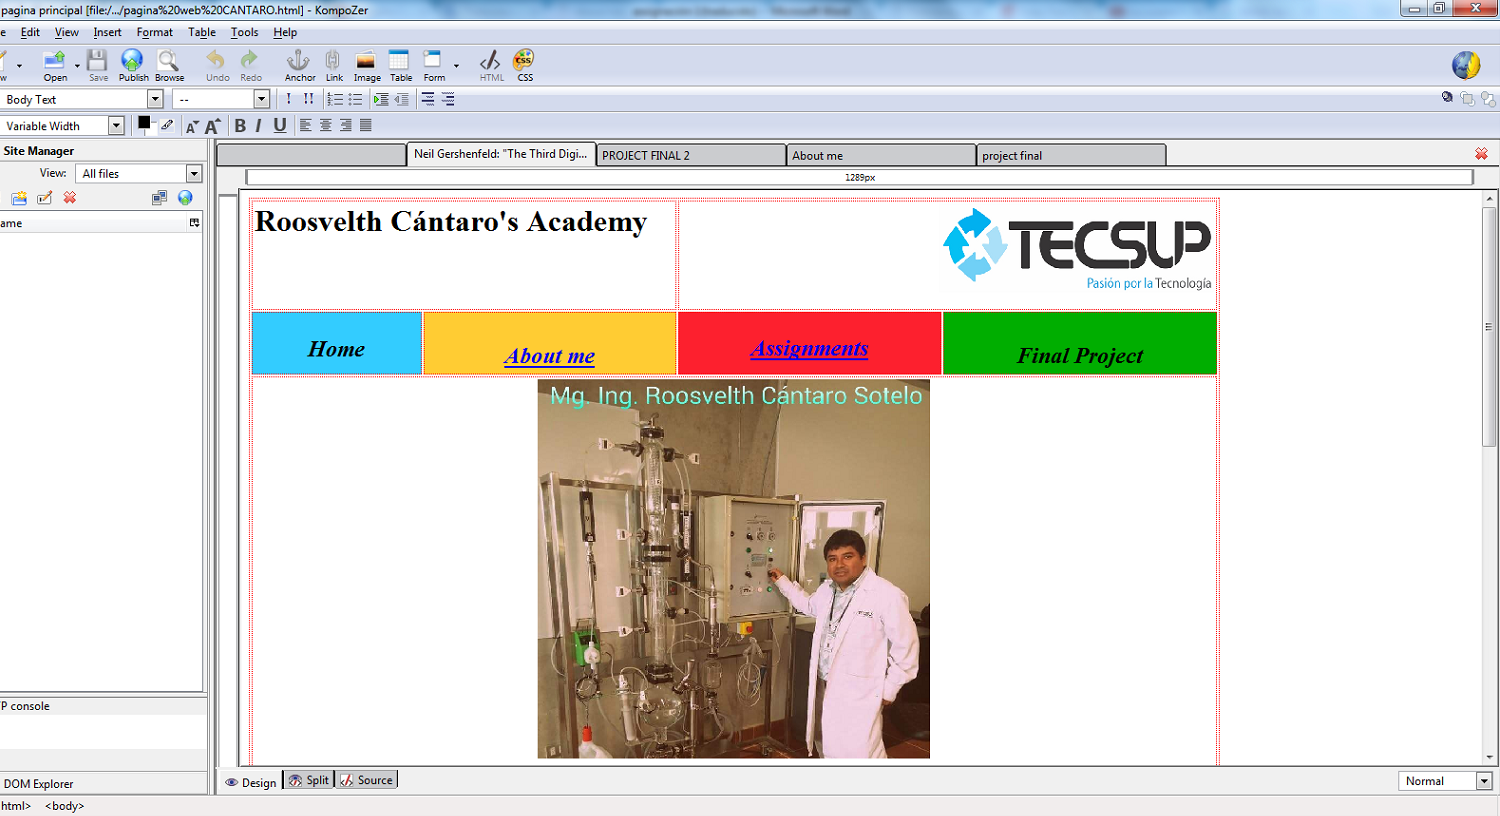Click the black text color swatch
This screenshot has width=1500, height=816.
coord(144,123)
